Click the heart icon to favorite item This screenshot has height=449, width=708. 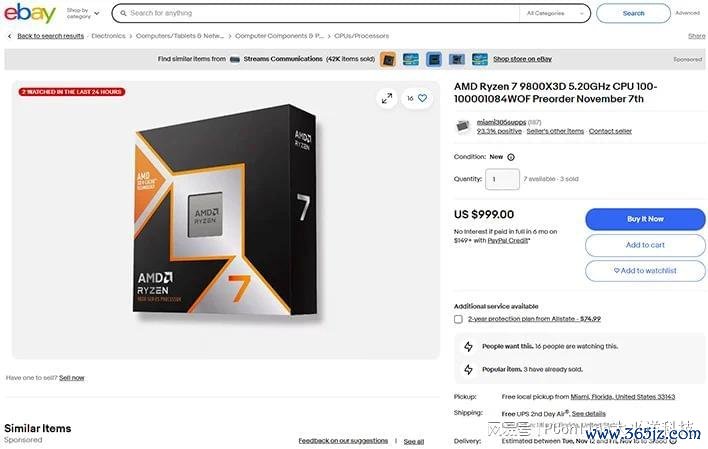click(422, 98)
